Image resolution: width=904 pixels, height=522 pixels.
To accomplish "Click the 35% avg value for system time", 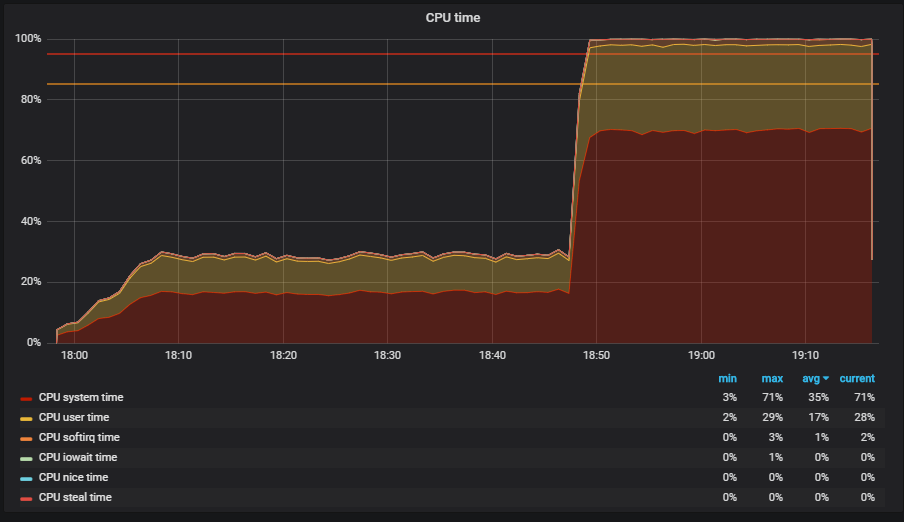I will [818, 397].
